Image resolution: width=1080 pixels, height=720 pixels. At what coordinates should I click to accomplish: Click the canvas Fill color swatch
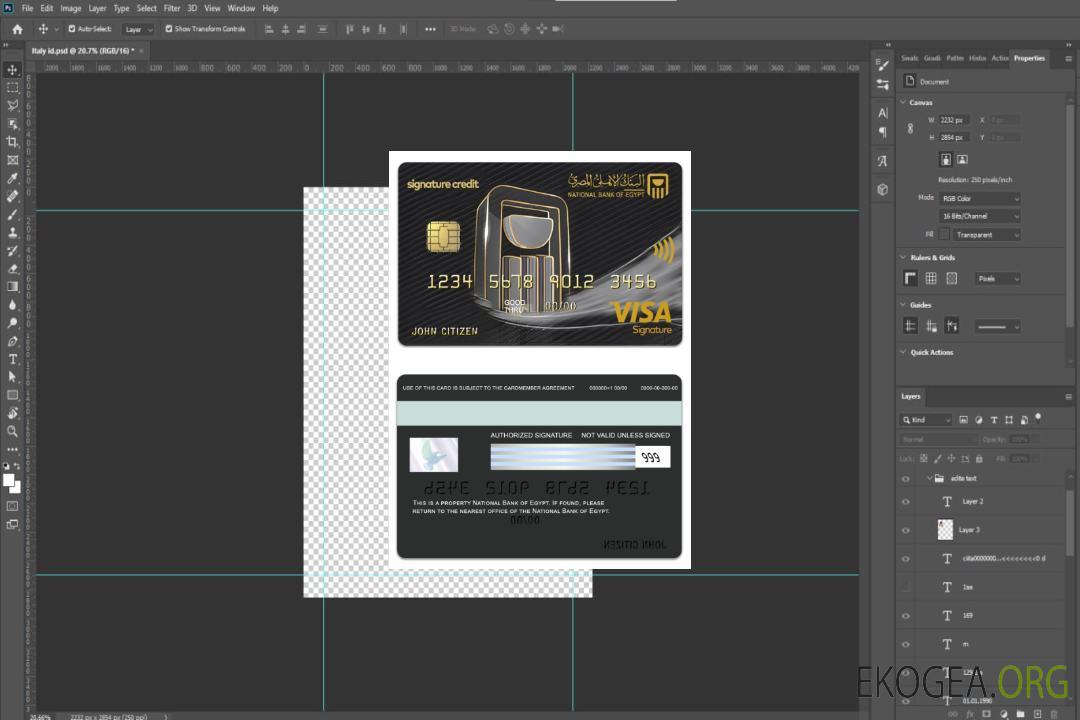pos(944,234)
